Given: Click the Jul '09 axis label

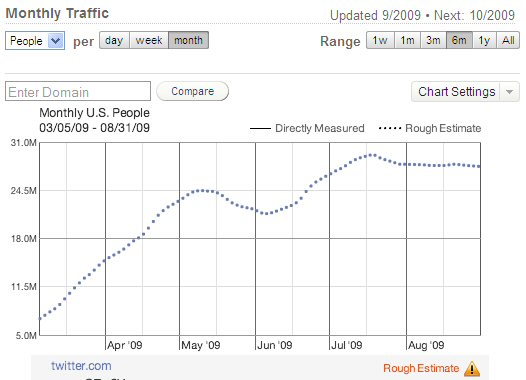Looking at the screenshot, I should [347, 345].
